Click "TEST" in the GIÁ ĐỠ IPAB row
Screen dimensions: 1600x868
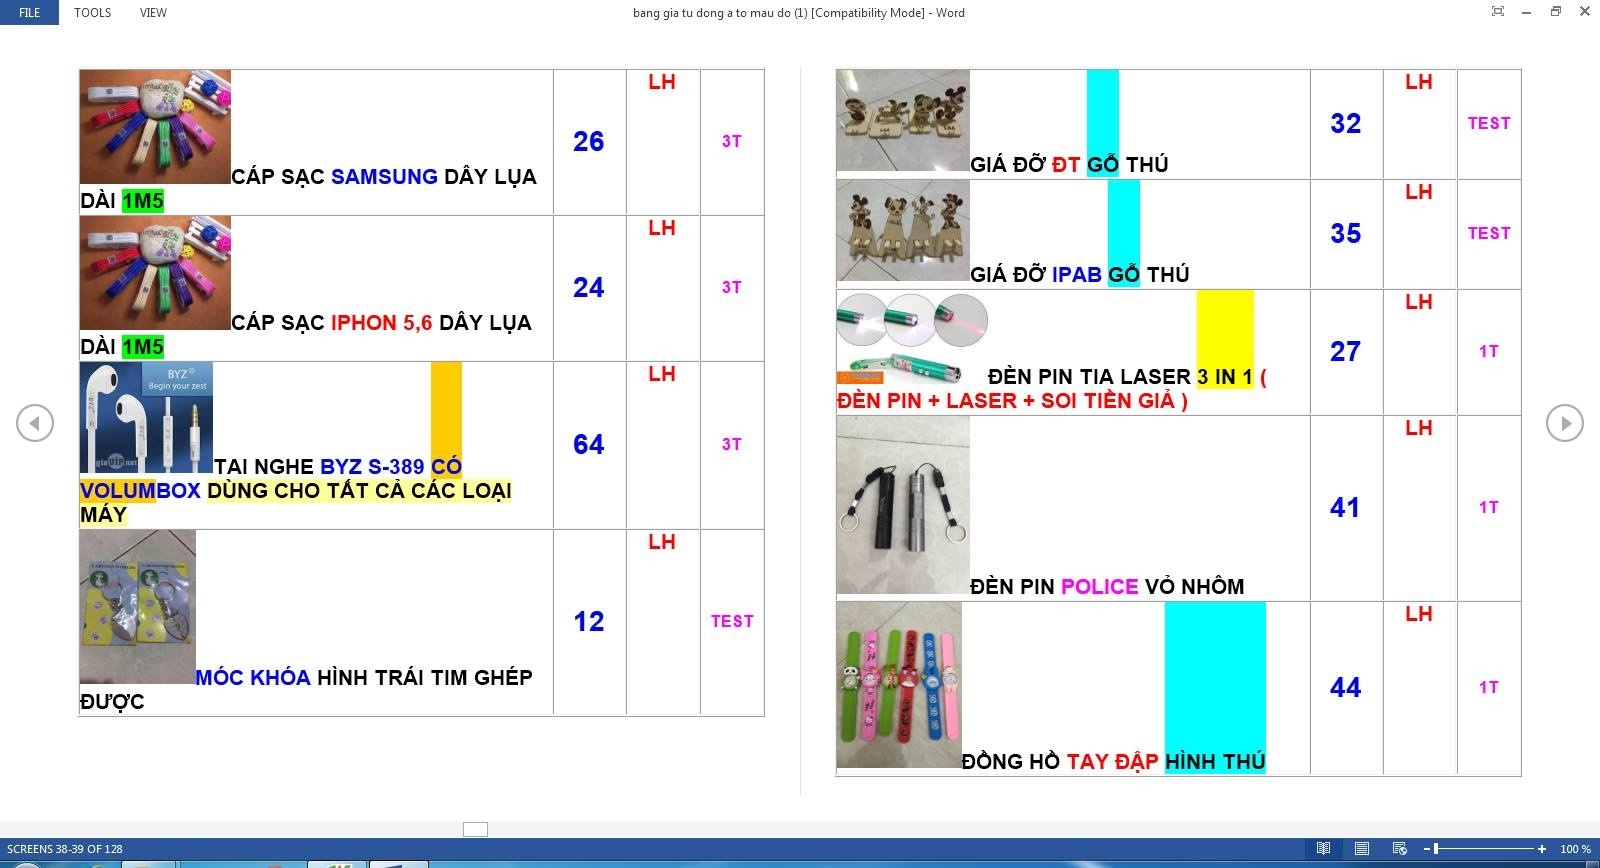(x=1489, y=234)
